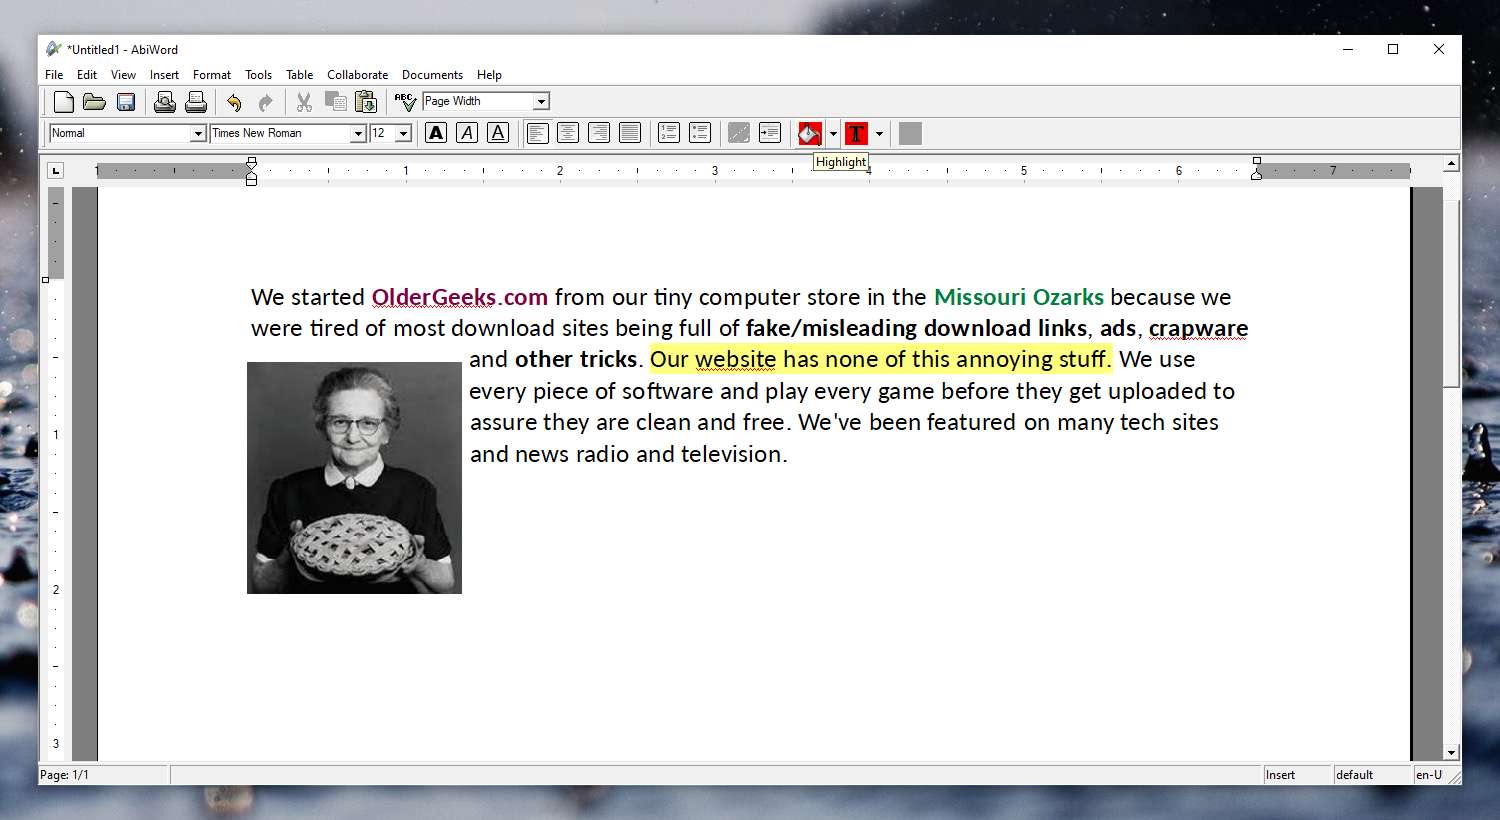The height and width of the screenshot is (820, 1500).
Task: Apply numbered list formatting
Action: (x=669, y=133)
